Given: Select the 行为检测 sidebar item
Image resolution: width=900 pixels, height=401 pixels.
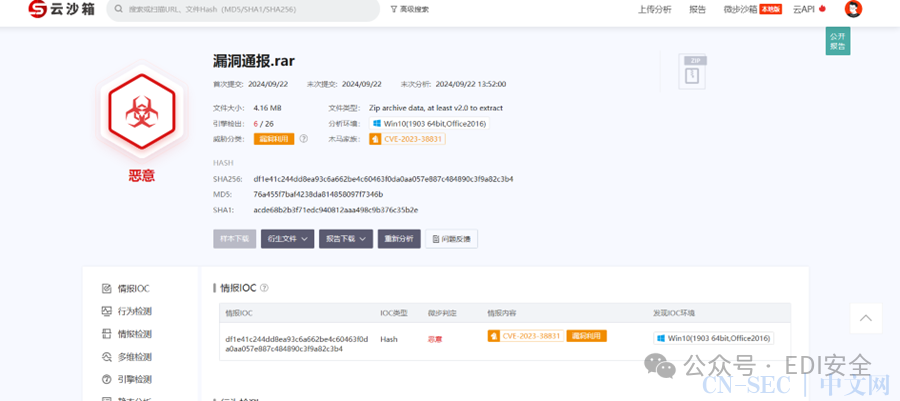Looking at the screenshot, I should [127, 312].
